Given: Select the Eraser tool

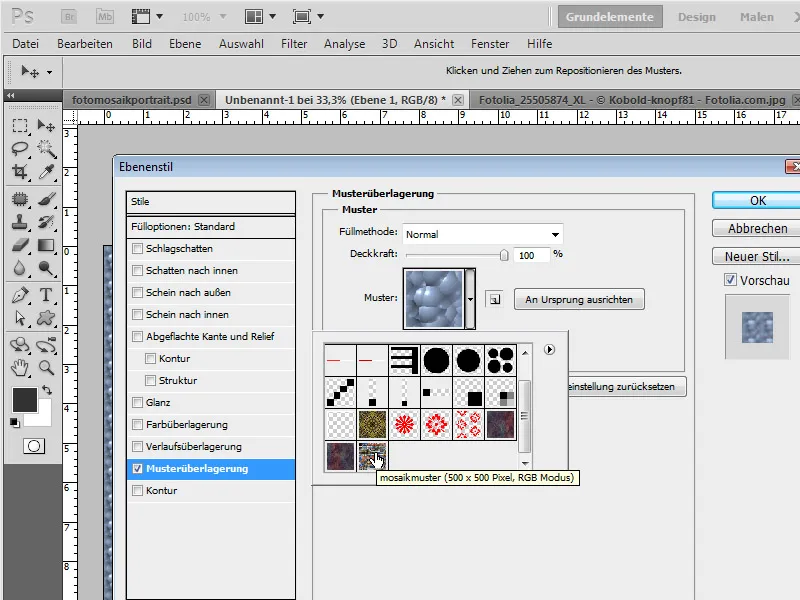Looking at the screenshot, I should [x=20, y=245].
